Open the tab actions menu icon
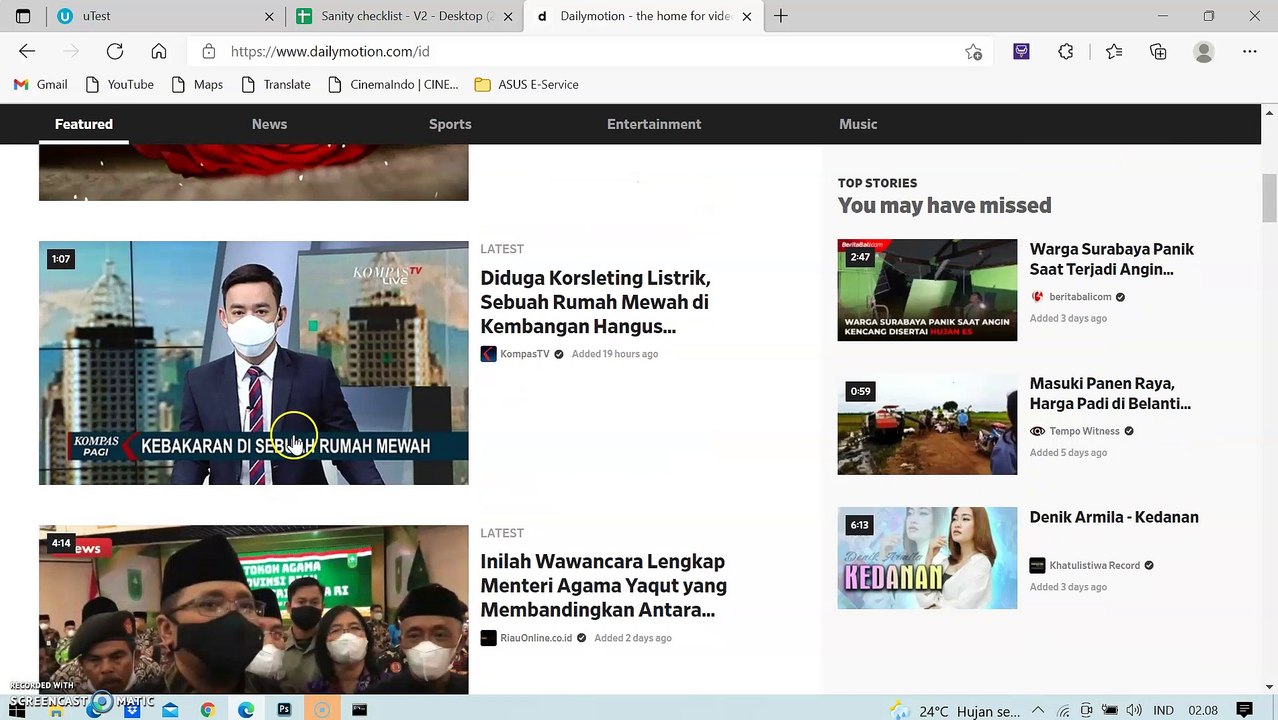Image resolution: width=1278 pixels, height=720 pixels. click(23, 16)
